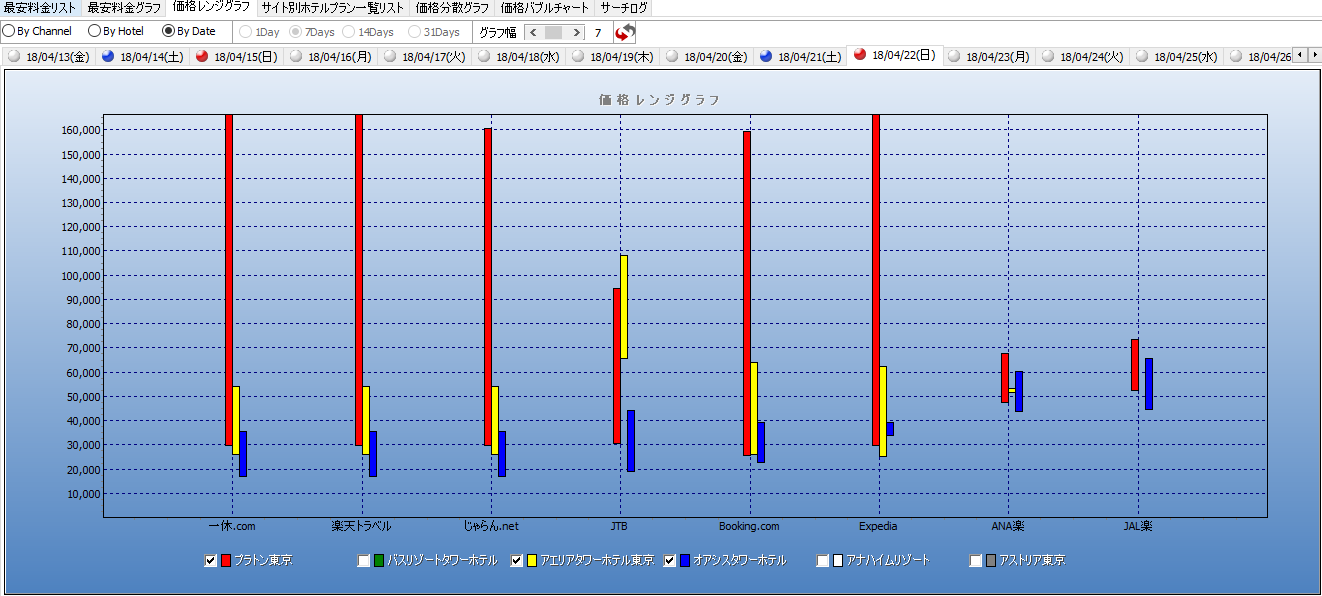Click the グラフ幅 scrollbar thumb

554,32
